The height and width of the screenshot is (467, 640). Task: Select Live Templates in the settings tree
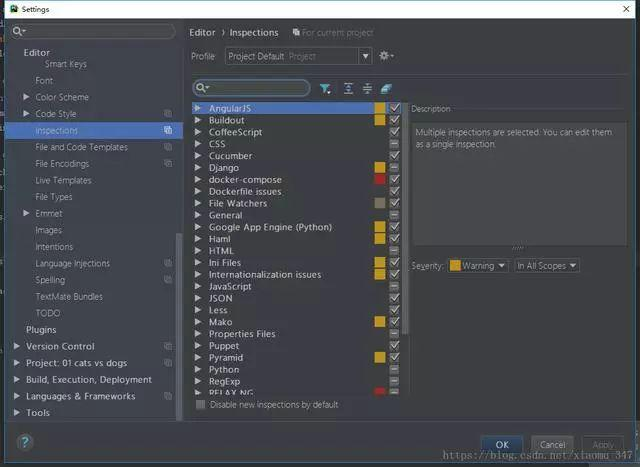pyautogui.click(x=63, y=180)
